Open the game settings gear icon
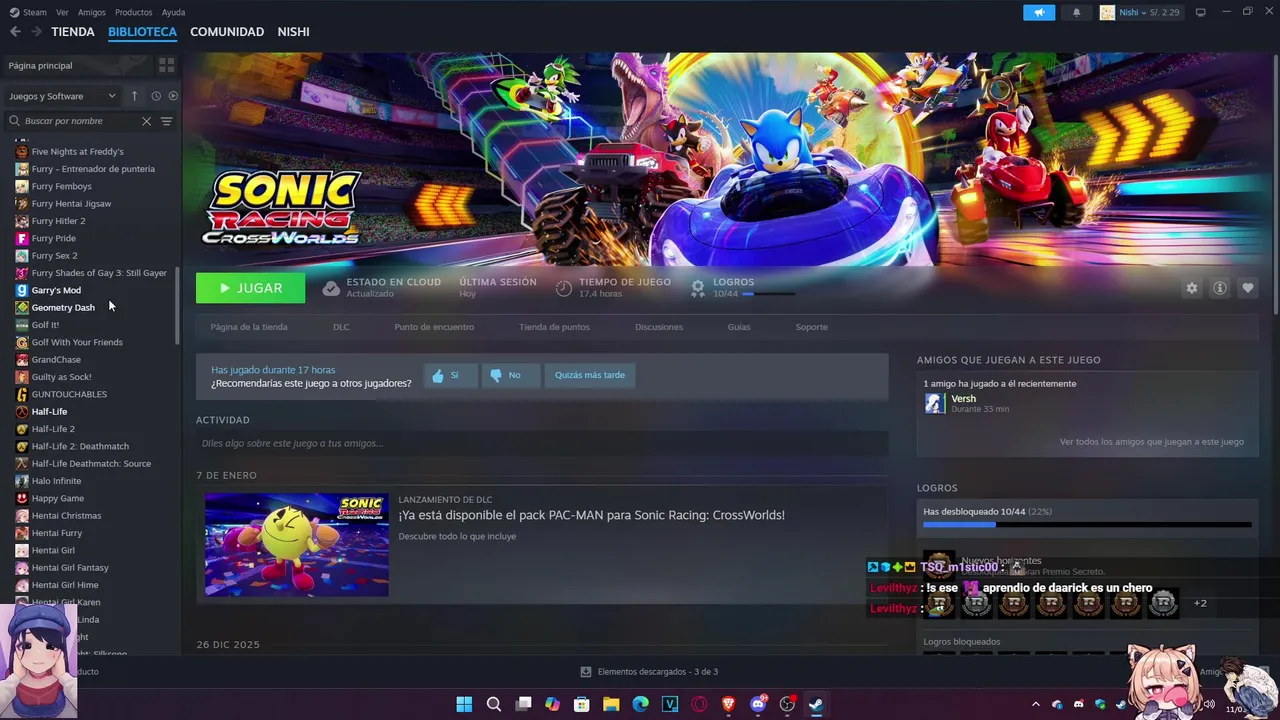This screenshot has height=720, width=1280. pyautogui.click(x=1191, y=288)
